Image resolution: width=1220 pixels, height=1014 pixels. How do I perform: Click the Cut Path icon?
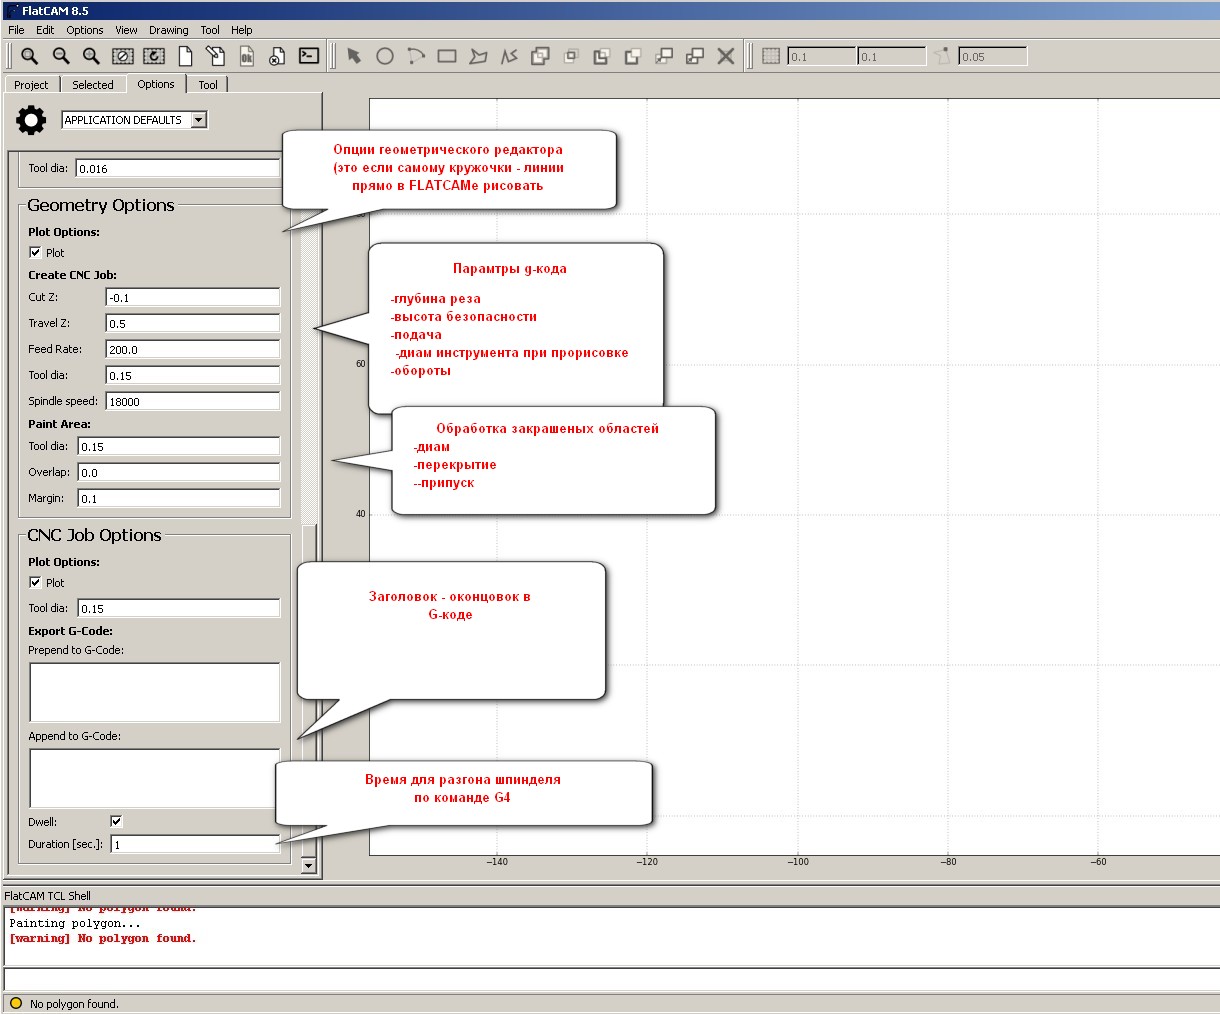(x=633, y=56)
